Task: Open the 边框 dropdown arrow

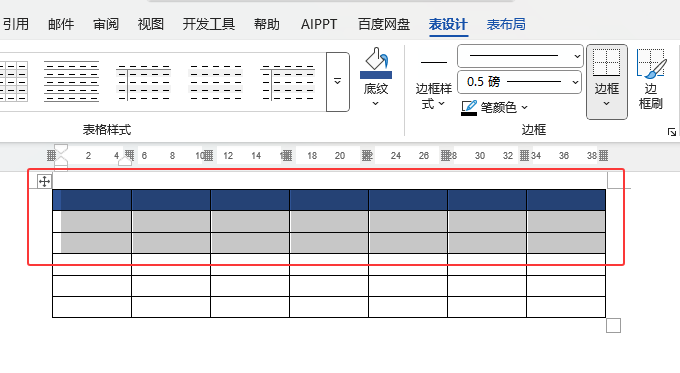Action: 606,103
